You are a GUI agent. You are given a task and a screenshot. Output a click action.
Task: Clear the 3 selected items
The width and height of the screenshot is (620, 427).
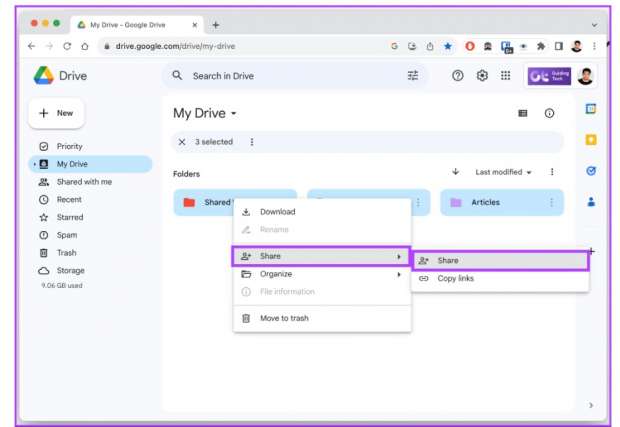coord(182,142)
